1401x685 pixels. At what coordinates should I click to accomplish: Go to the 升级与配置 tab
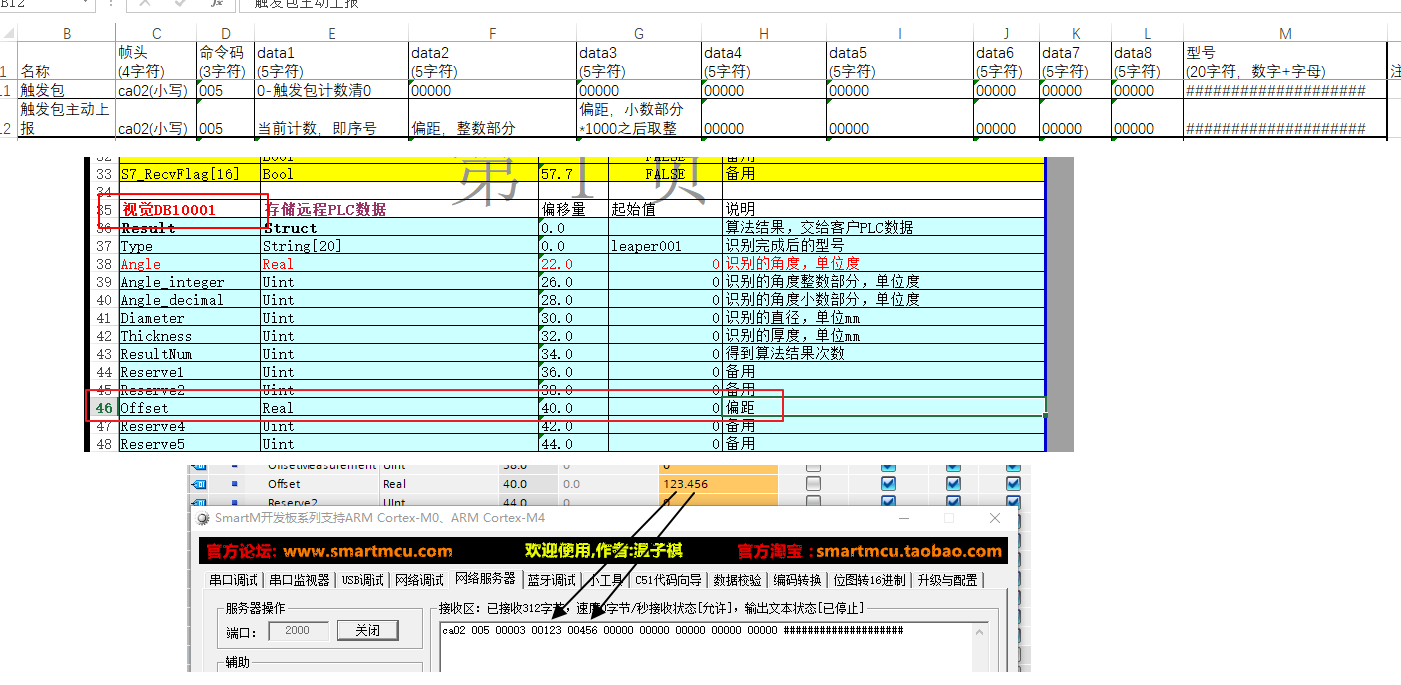pyautogui.click(x=946, y=580)
